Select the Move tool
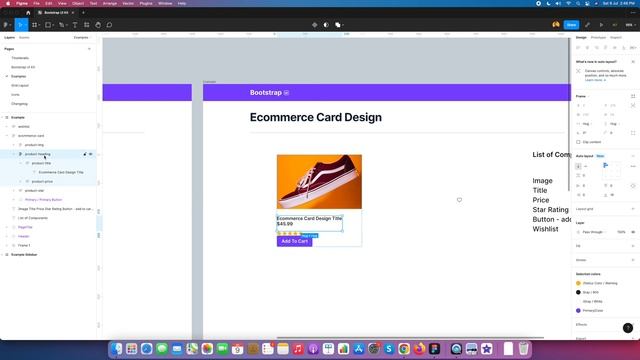This screenshot has height=360, width=640. coord(20,25)
